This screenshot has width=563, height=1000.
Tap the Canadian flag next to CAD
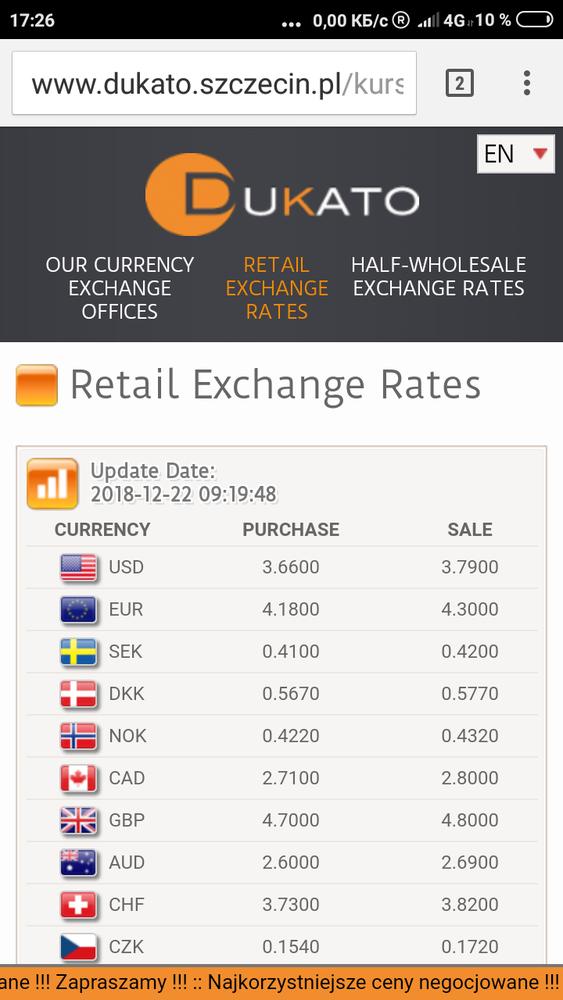point(78,778)
